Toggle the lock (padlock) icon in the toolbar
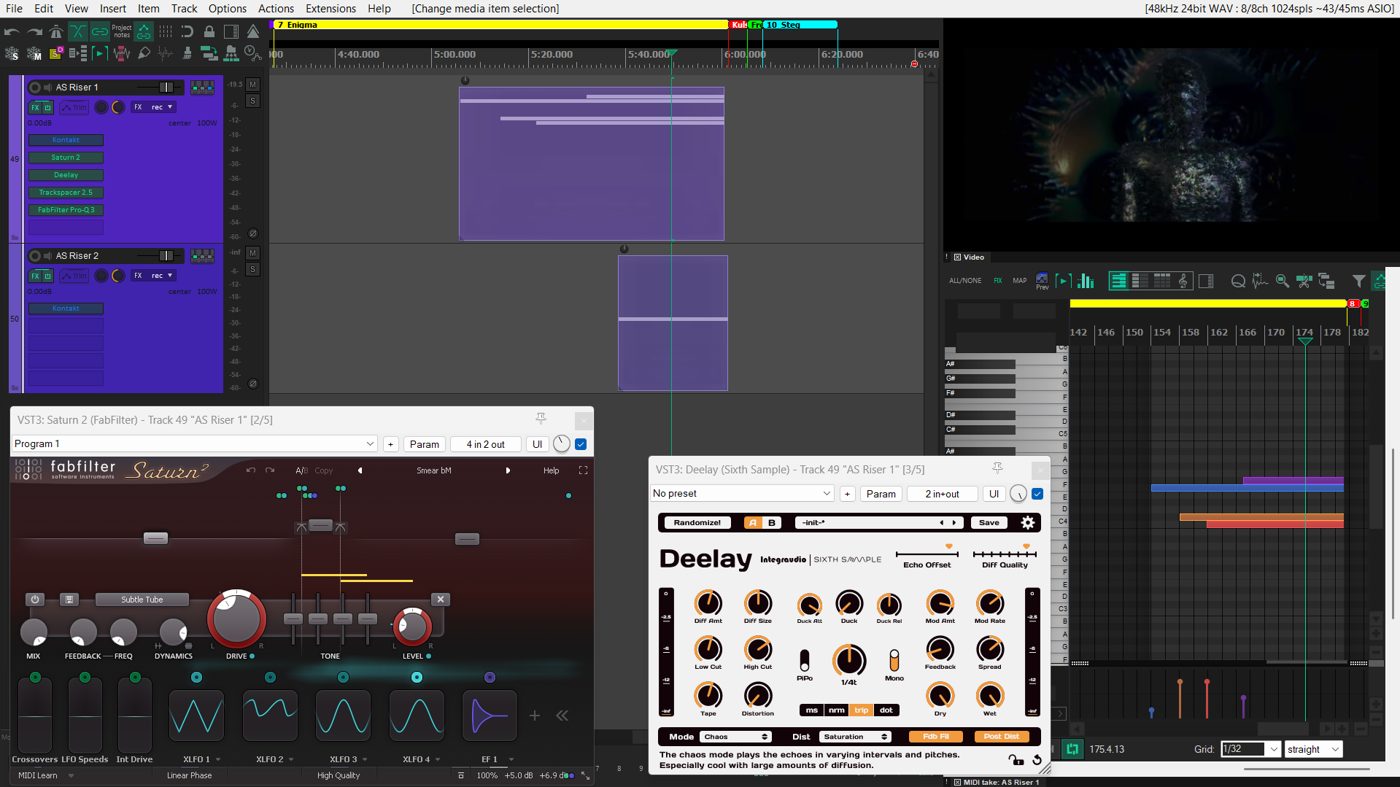Viewport: 1400px width, 787px height. tap(209, 32)
